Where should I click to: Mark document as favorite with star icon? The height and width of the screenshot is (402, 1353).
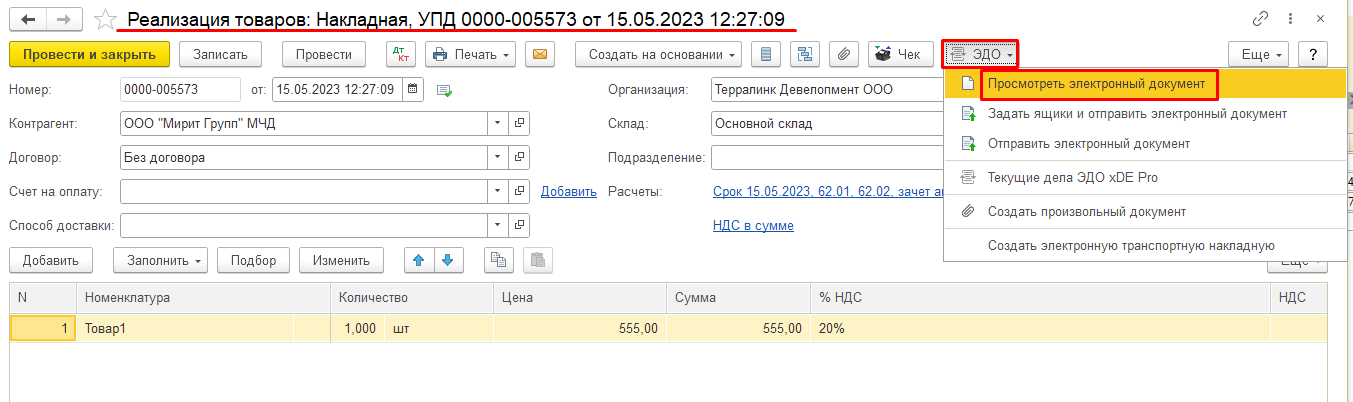pos(104,19)
